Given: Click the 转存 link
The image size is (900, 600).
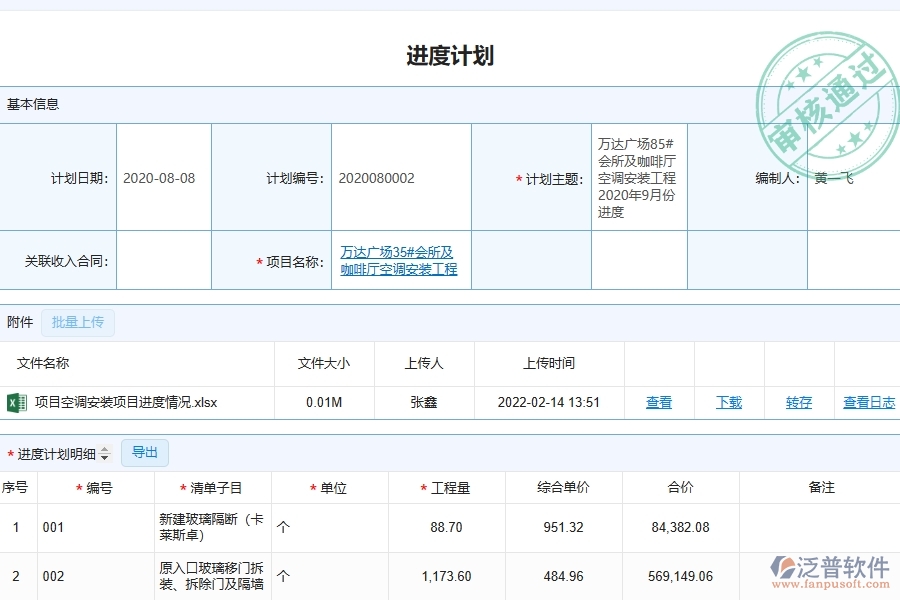Looking at the screenshot, I should click(799, 402).
